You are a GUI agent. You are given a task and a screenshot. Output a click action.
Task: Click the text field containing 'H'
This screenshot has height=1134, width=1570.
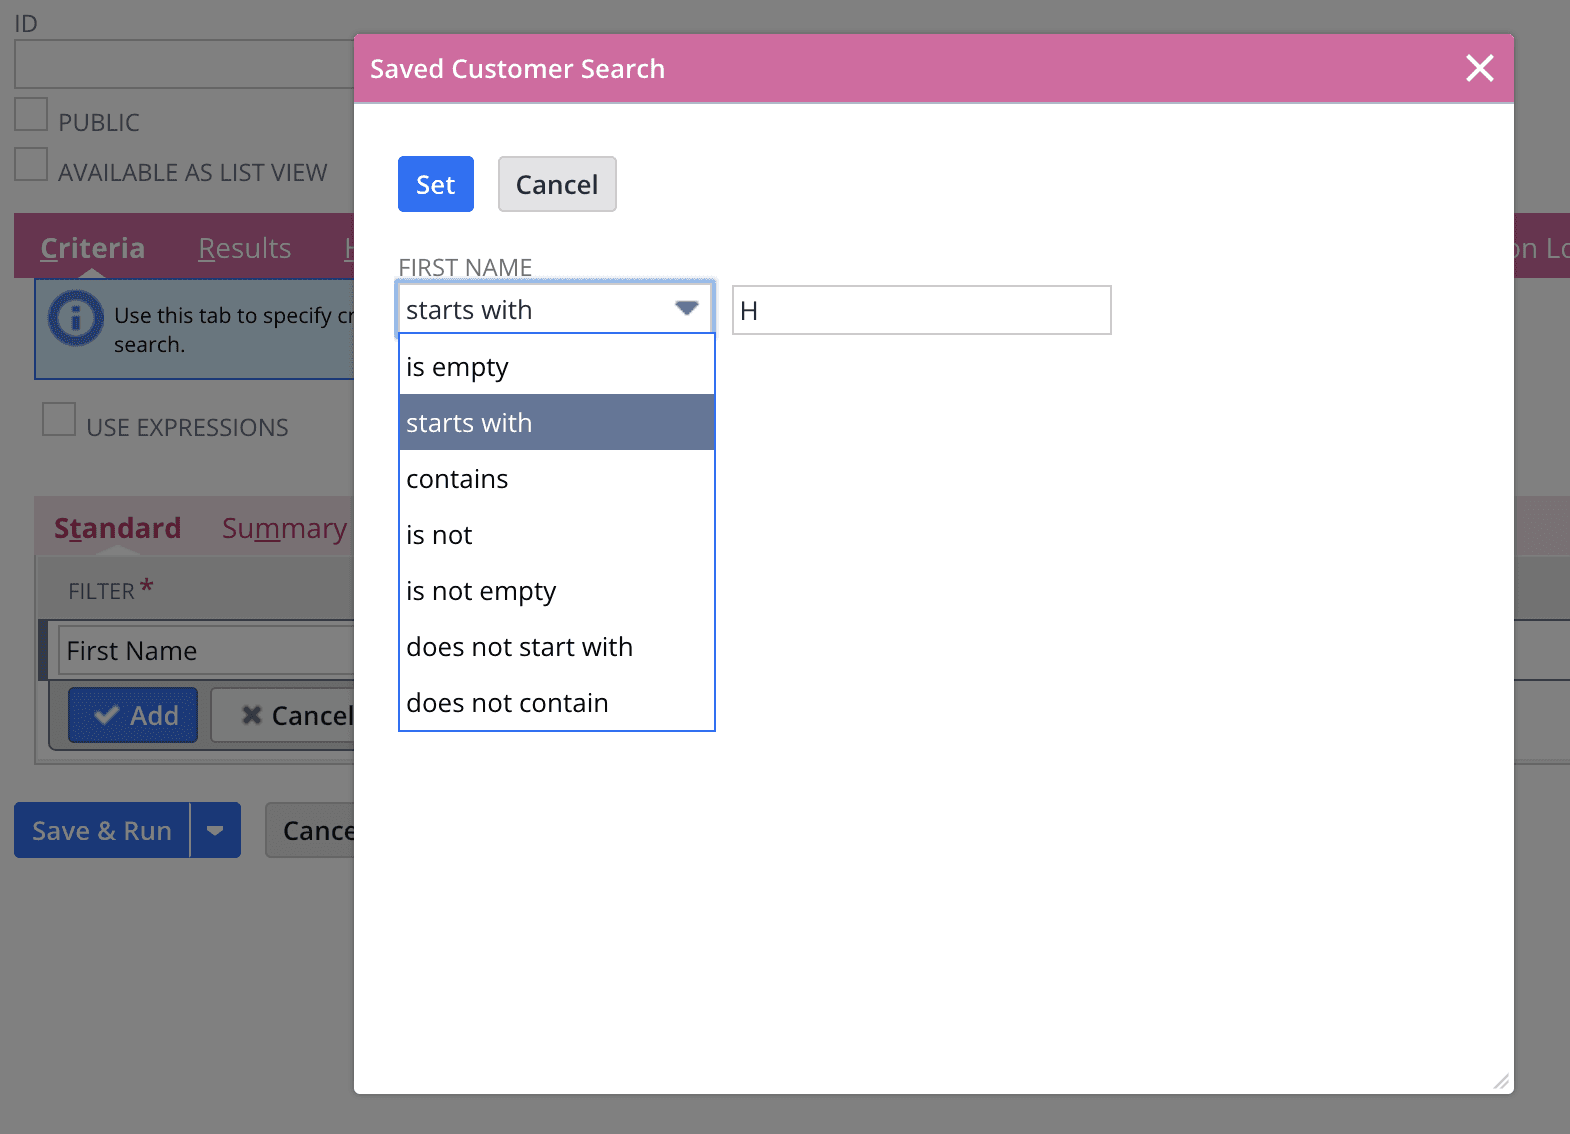tap(920, 310)
